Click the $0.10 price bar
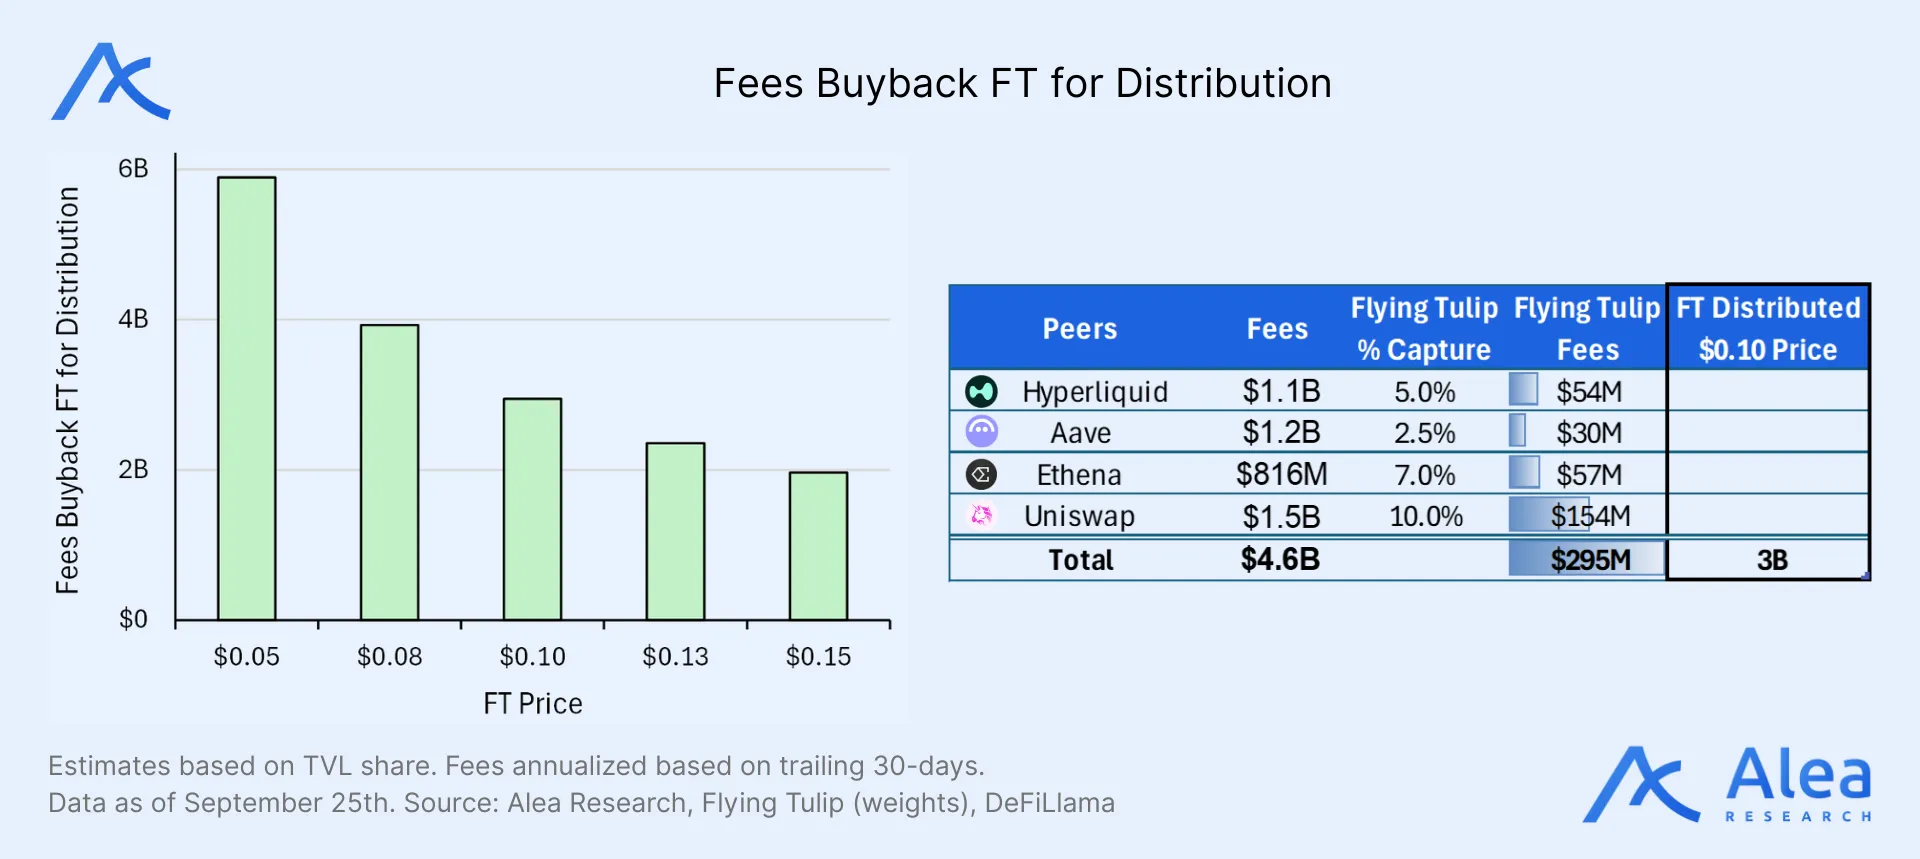The width and height of the screenshot is (1920, 859). pos(532,509)
